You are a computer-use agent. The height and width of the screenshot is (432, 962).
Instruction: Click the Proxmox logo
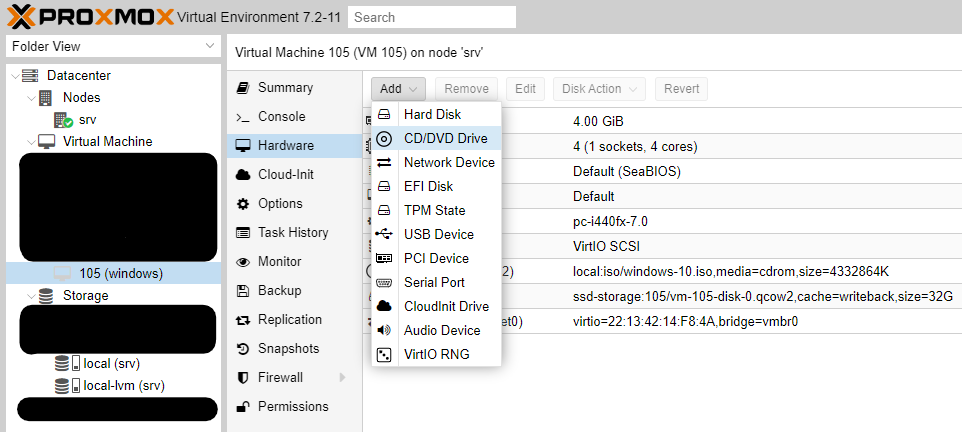click(x=91, y=17)
